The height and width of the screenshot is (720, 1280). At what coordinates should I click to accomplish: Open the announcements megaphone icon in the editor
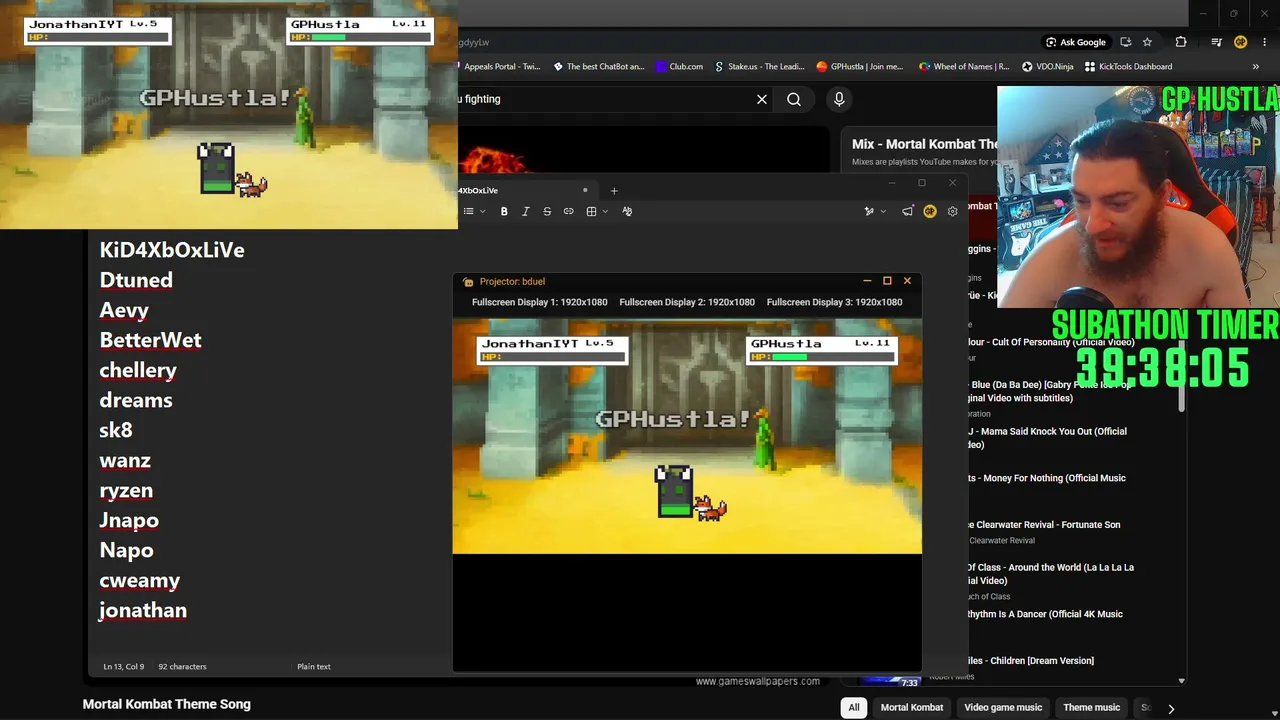click(907, 211)
